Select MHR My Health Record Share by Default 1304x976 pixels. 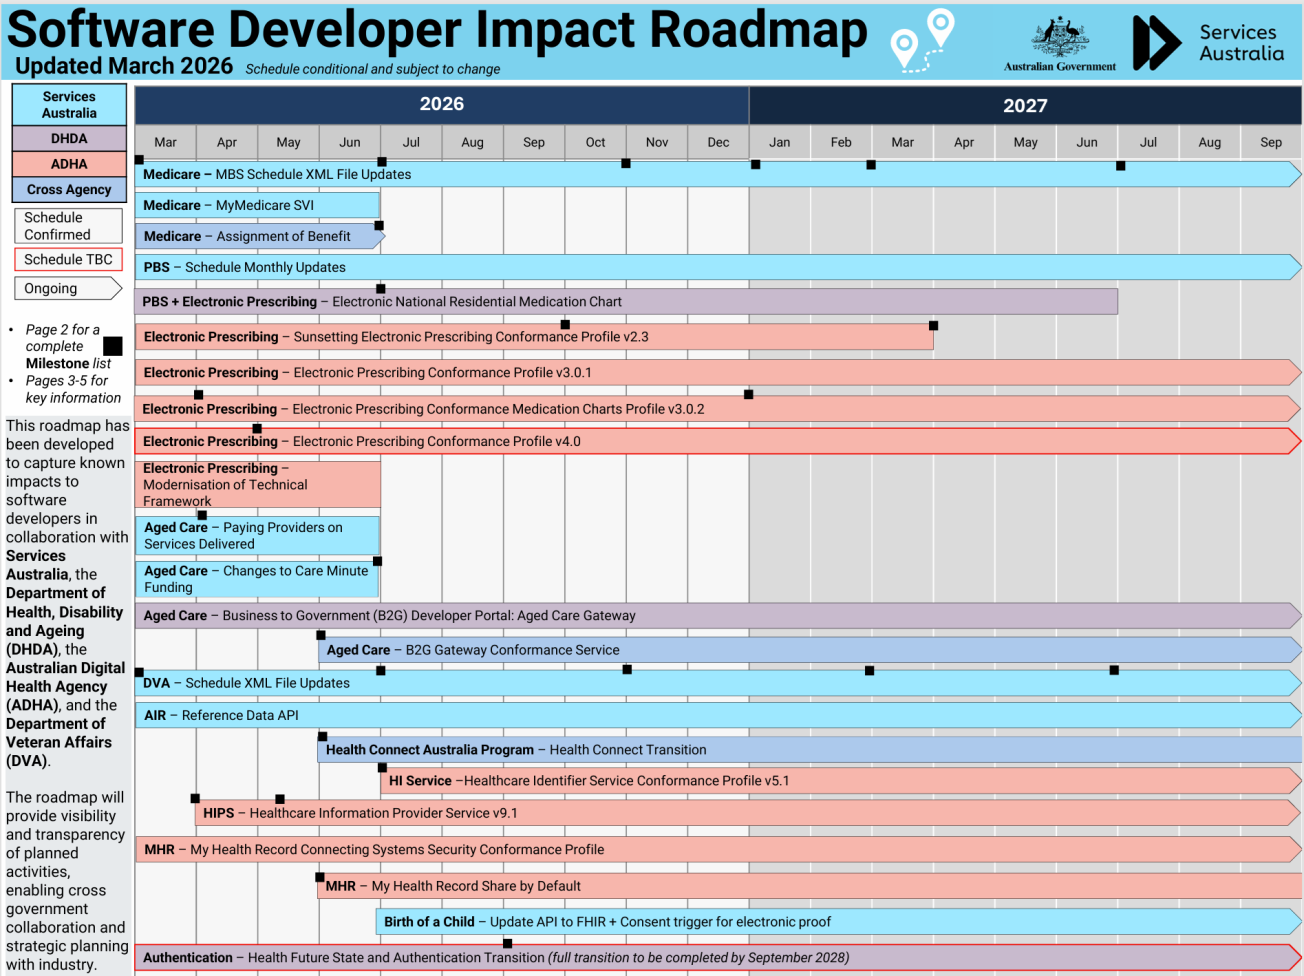click(809, 886)
